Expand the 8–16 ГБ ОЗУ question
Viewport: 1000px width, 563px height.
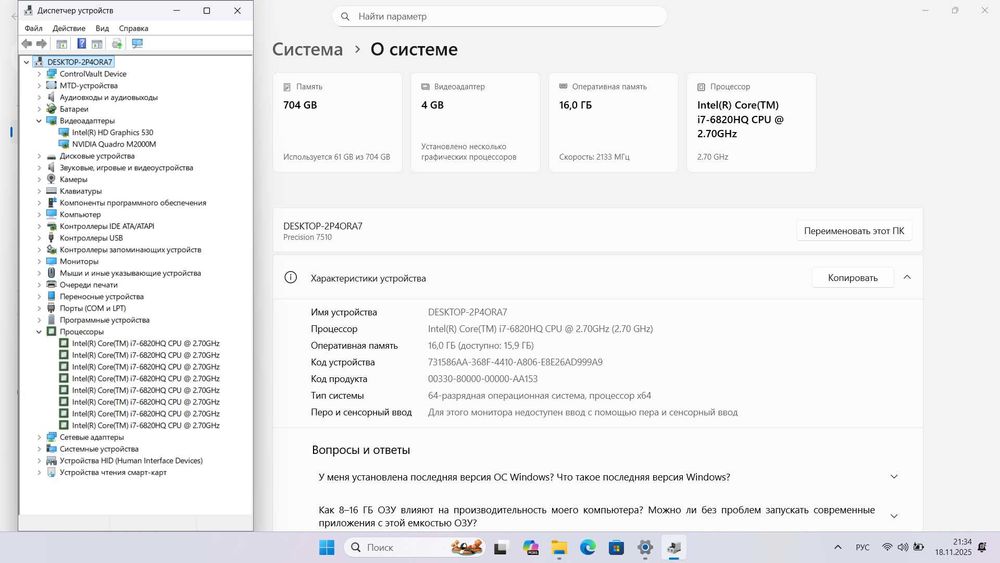894,516
